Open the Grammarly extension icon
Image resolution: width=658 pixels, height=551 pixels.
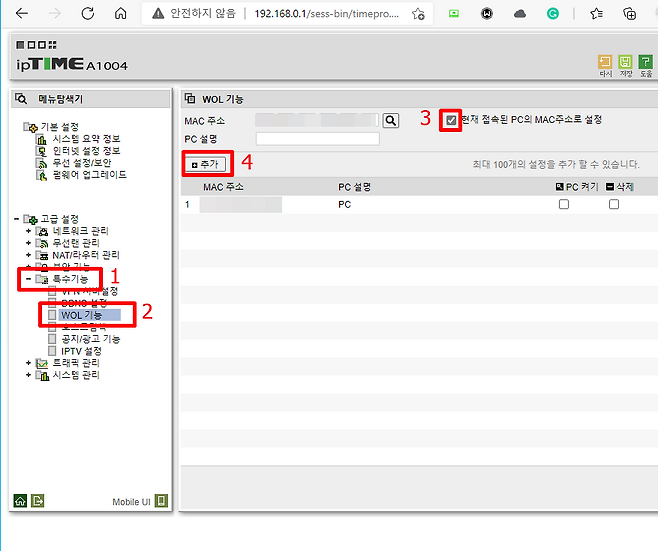[553, 14]
